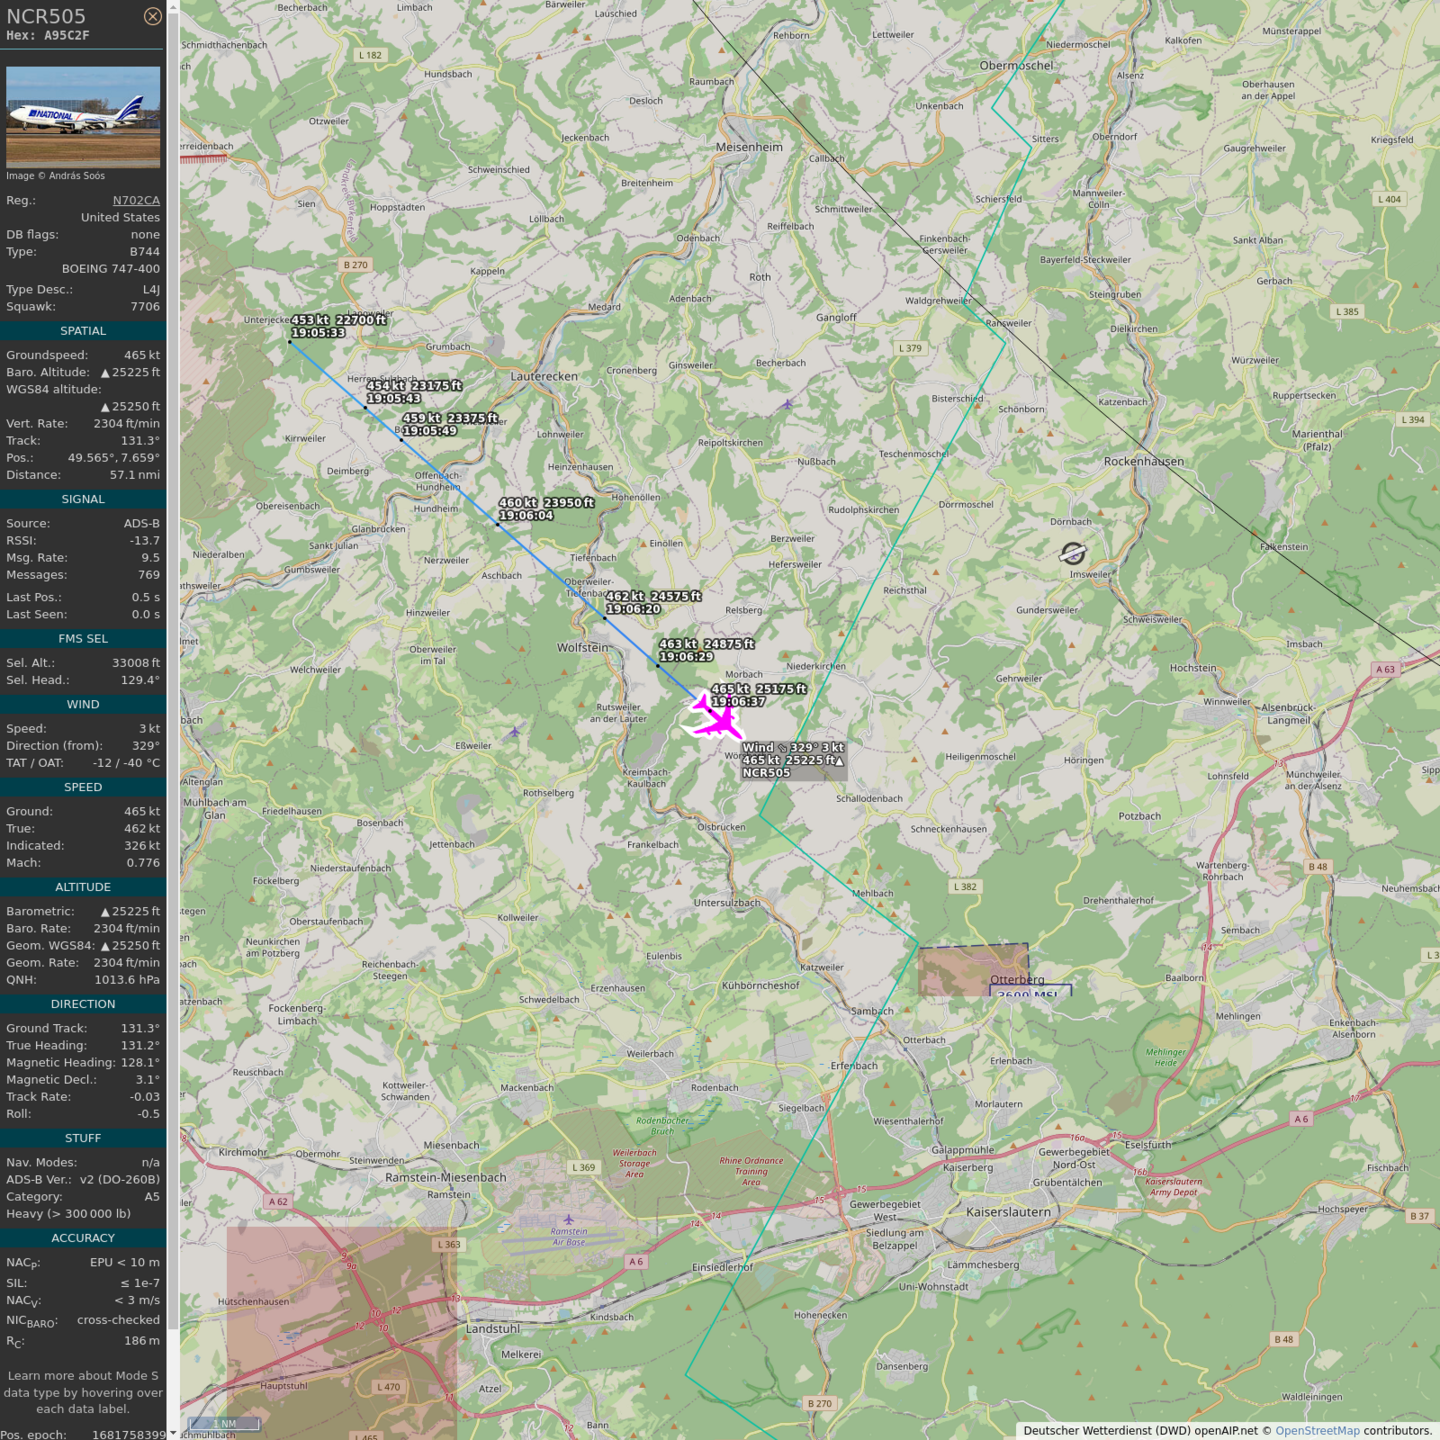The width and height of the screenshot is (1440, 1440).
Task: Click the 1 NM map scale bar
Action: pos(224,1423)
